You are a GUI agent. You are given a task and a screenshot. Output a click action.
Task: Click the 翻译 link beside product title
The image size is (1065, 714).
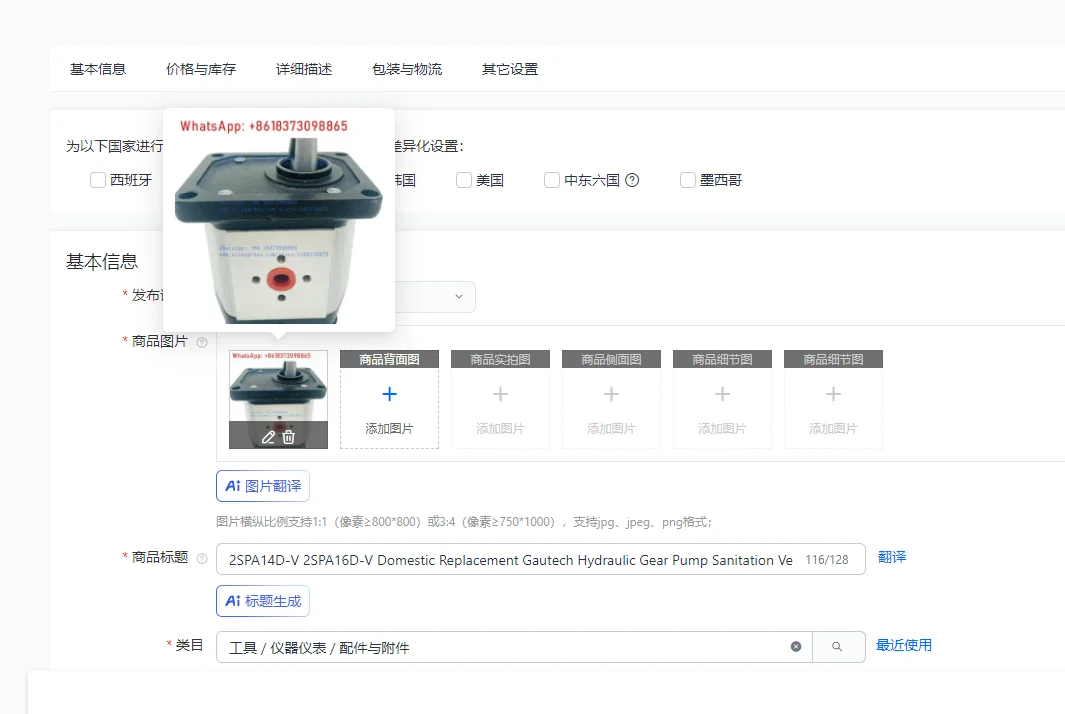tap(890, 559)
